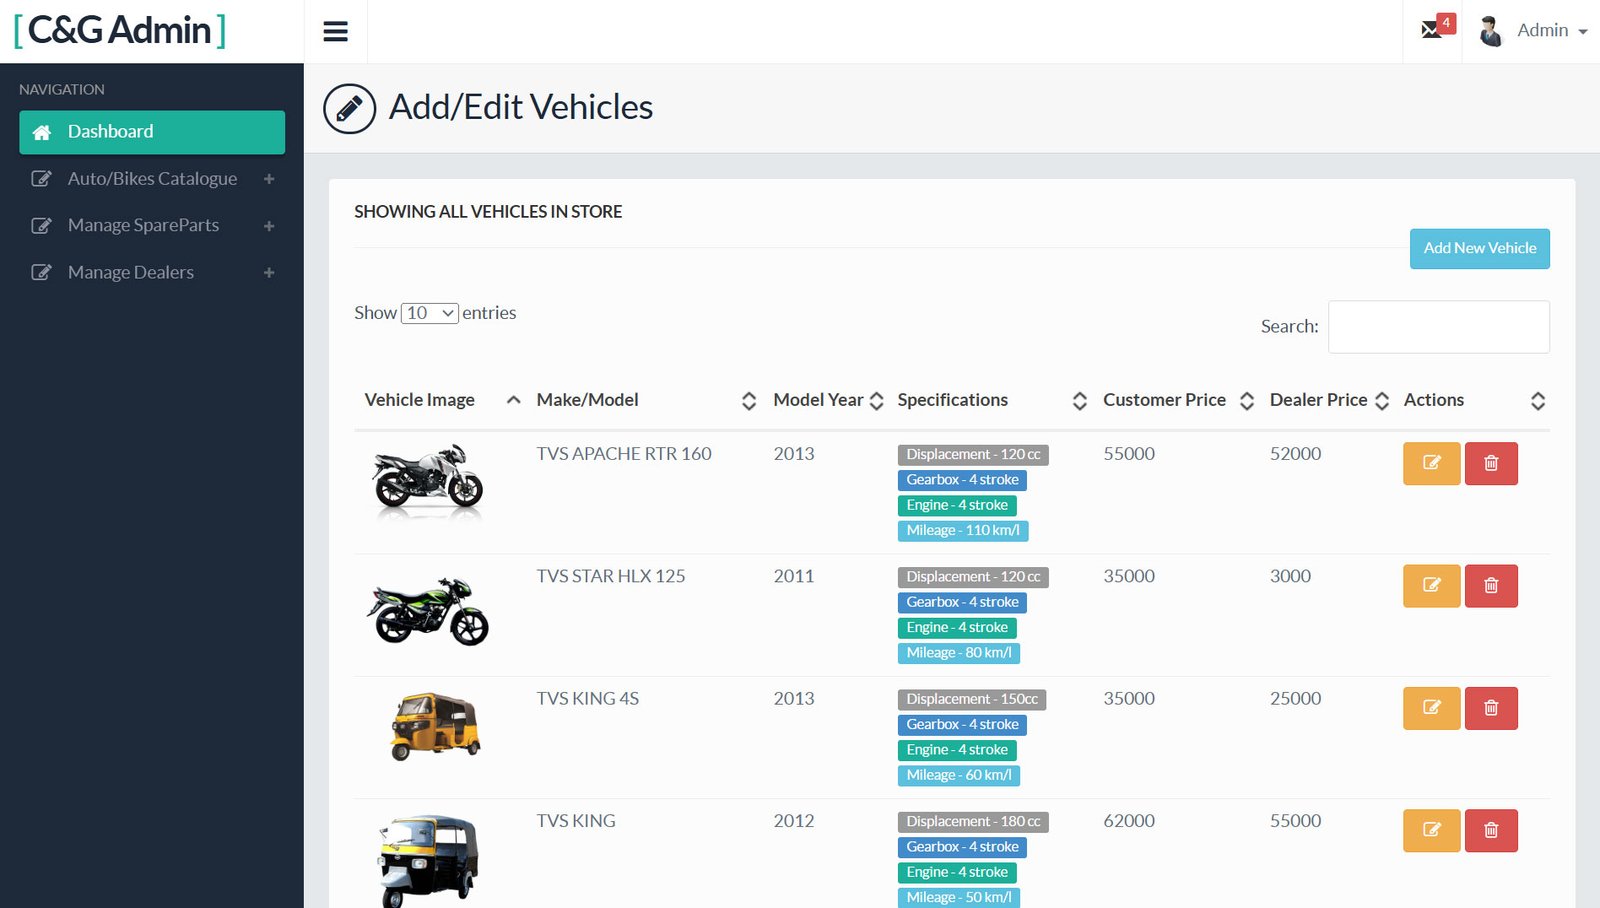The image size is (1600, 908).
Task: Sort by Dealer Price column
Action: [x=1328, y=400]
